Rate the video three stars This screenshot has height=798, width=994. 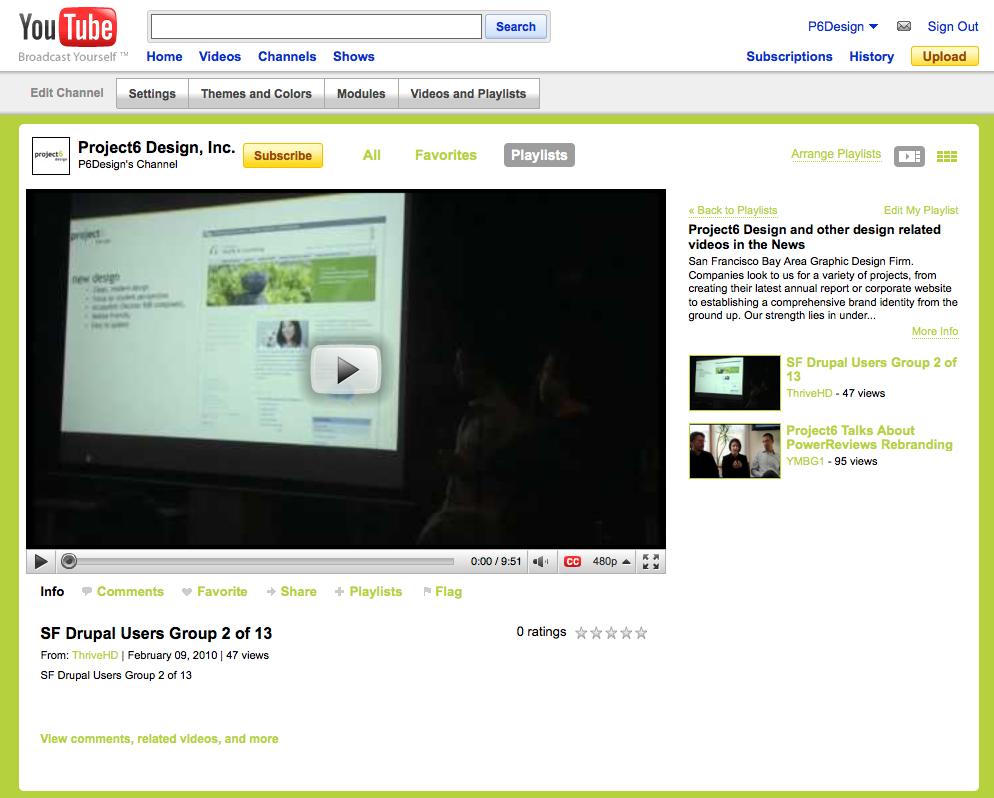(611, 633)
